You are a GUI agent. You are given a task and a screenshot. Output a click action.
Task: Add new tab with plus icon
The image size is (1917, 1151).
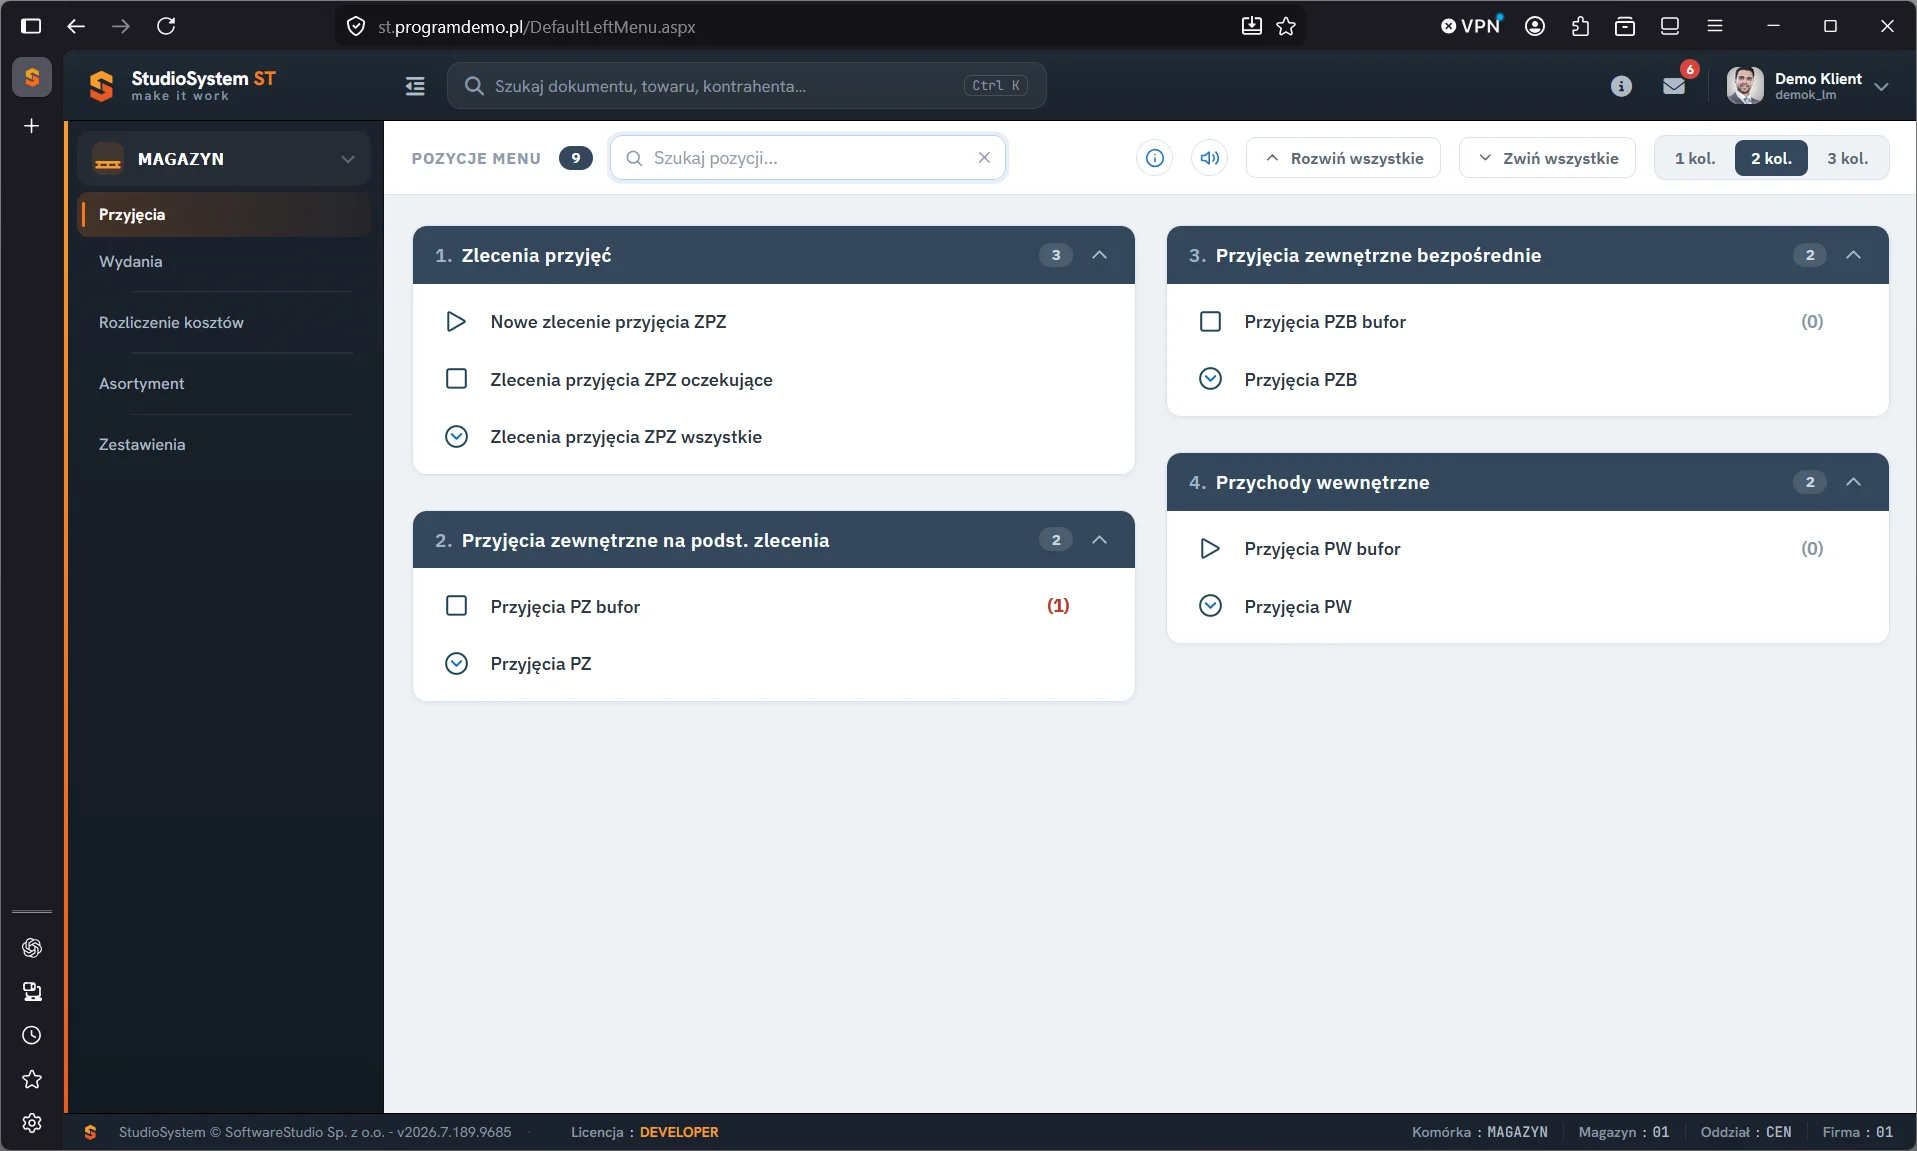click(x=32, y=126)
